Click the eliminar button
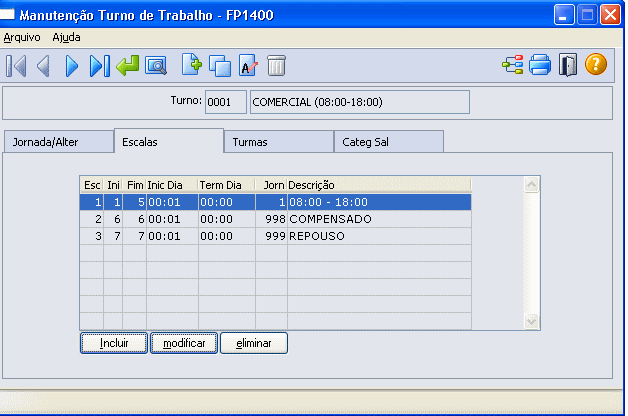Screen dimensions: 628x416 tap(254, 343)
